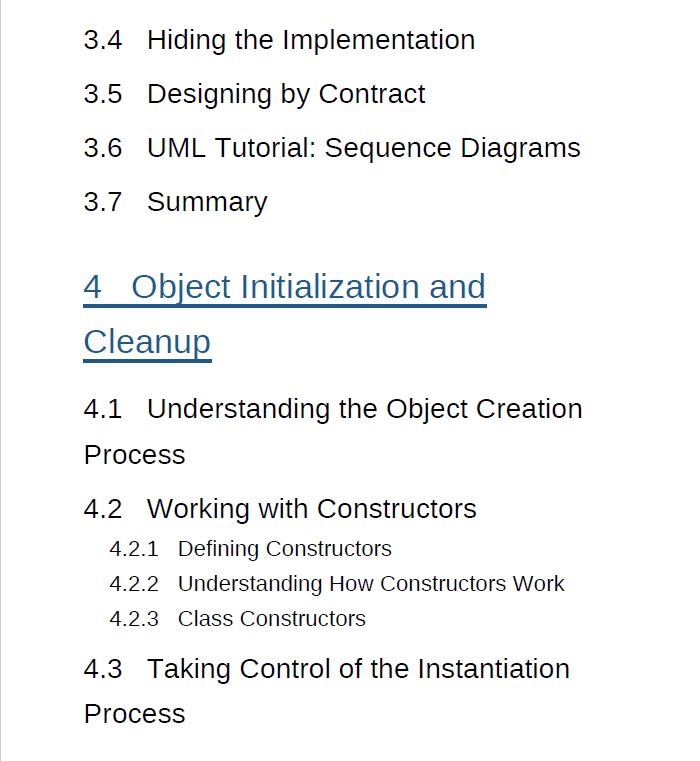Jump to the 3.7 'Summary' entry
This screenshot has height=761, width=700.
[206, 202]
